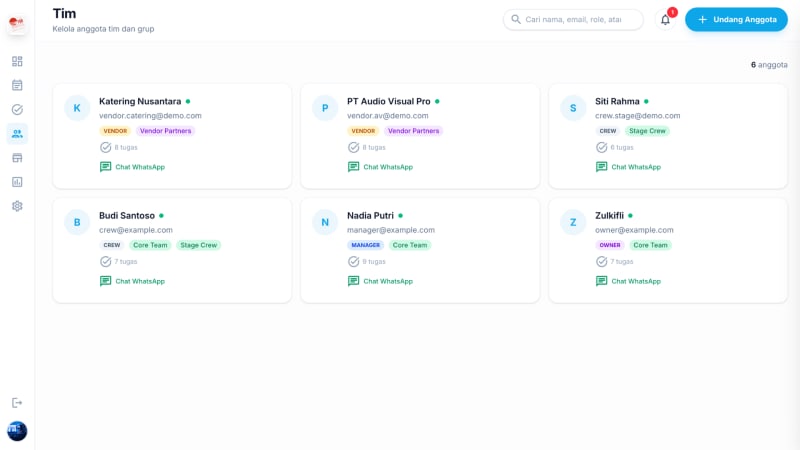Viewport: 800px width, 450px height.
Task: Open the reports chart icon in sidebar
Action: [x=17, y=182]
